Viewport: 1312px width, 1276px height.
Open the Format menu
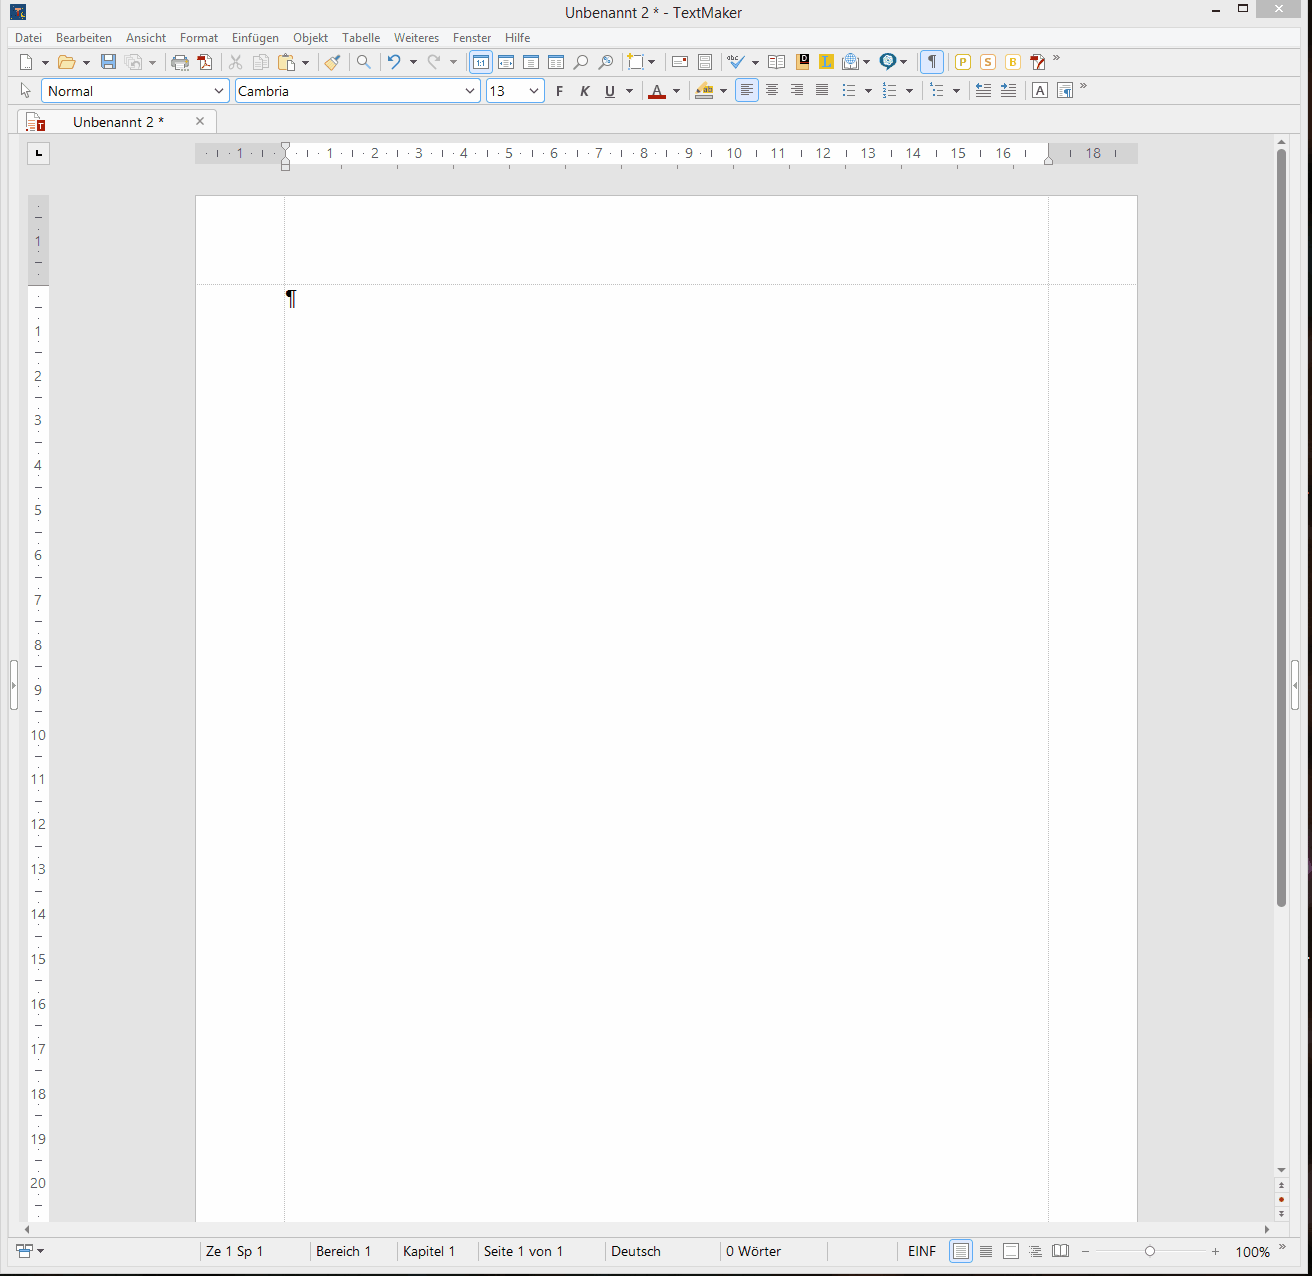point(199,38)
